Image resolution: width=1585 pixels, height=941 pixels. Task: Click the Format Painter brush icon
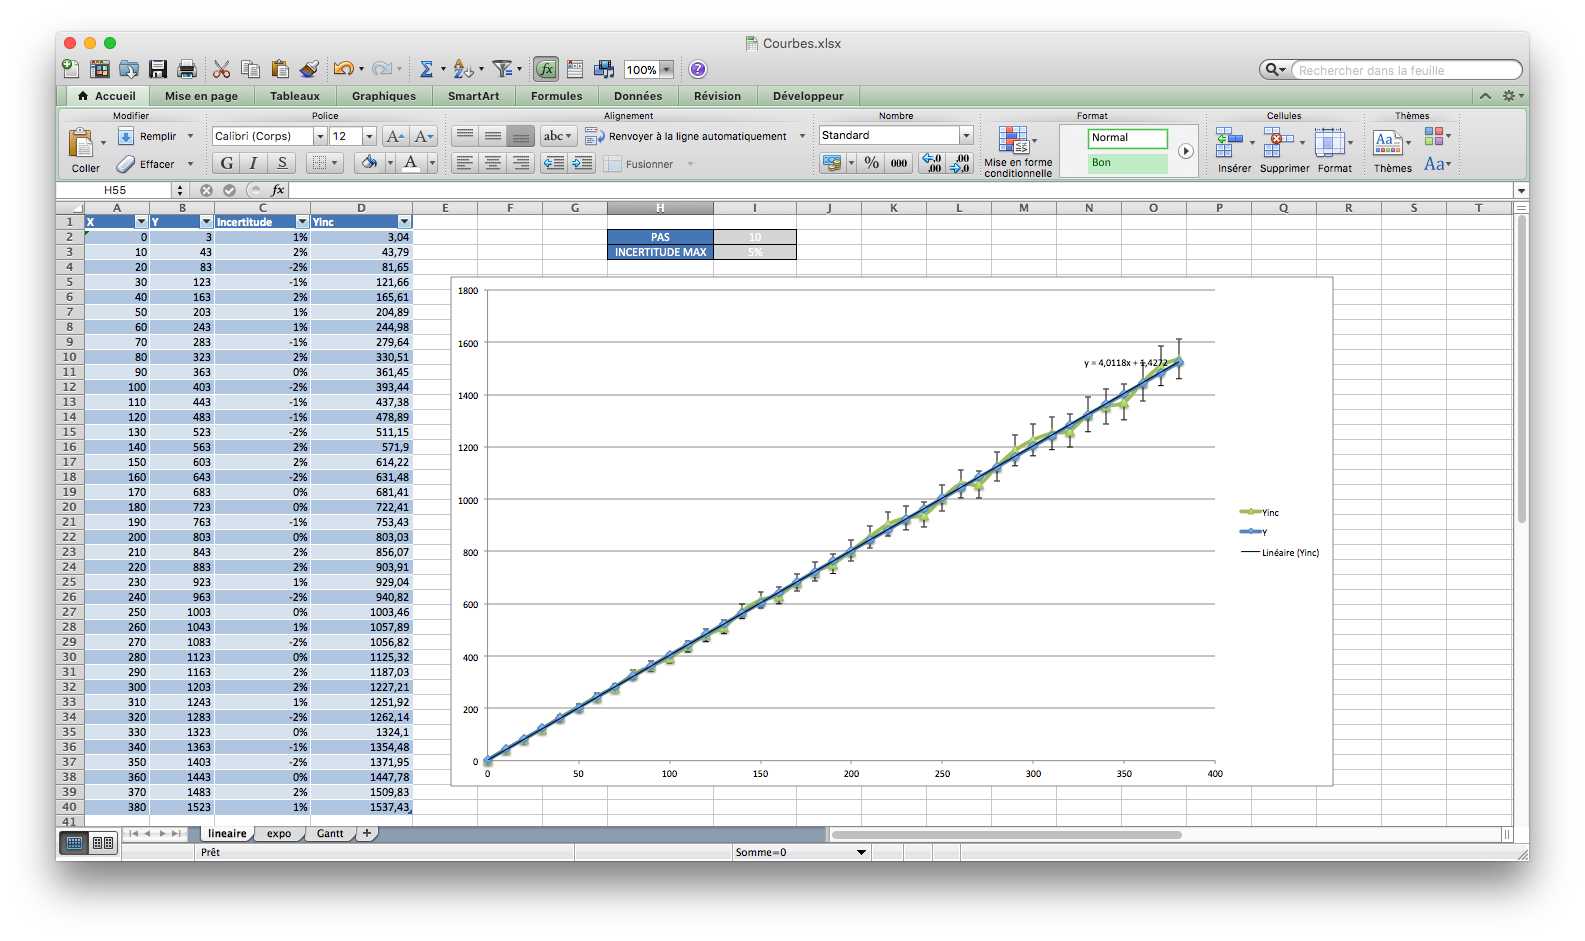[x=309, y=69]
